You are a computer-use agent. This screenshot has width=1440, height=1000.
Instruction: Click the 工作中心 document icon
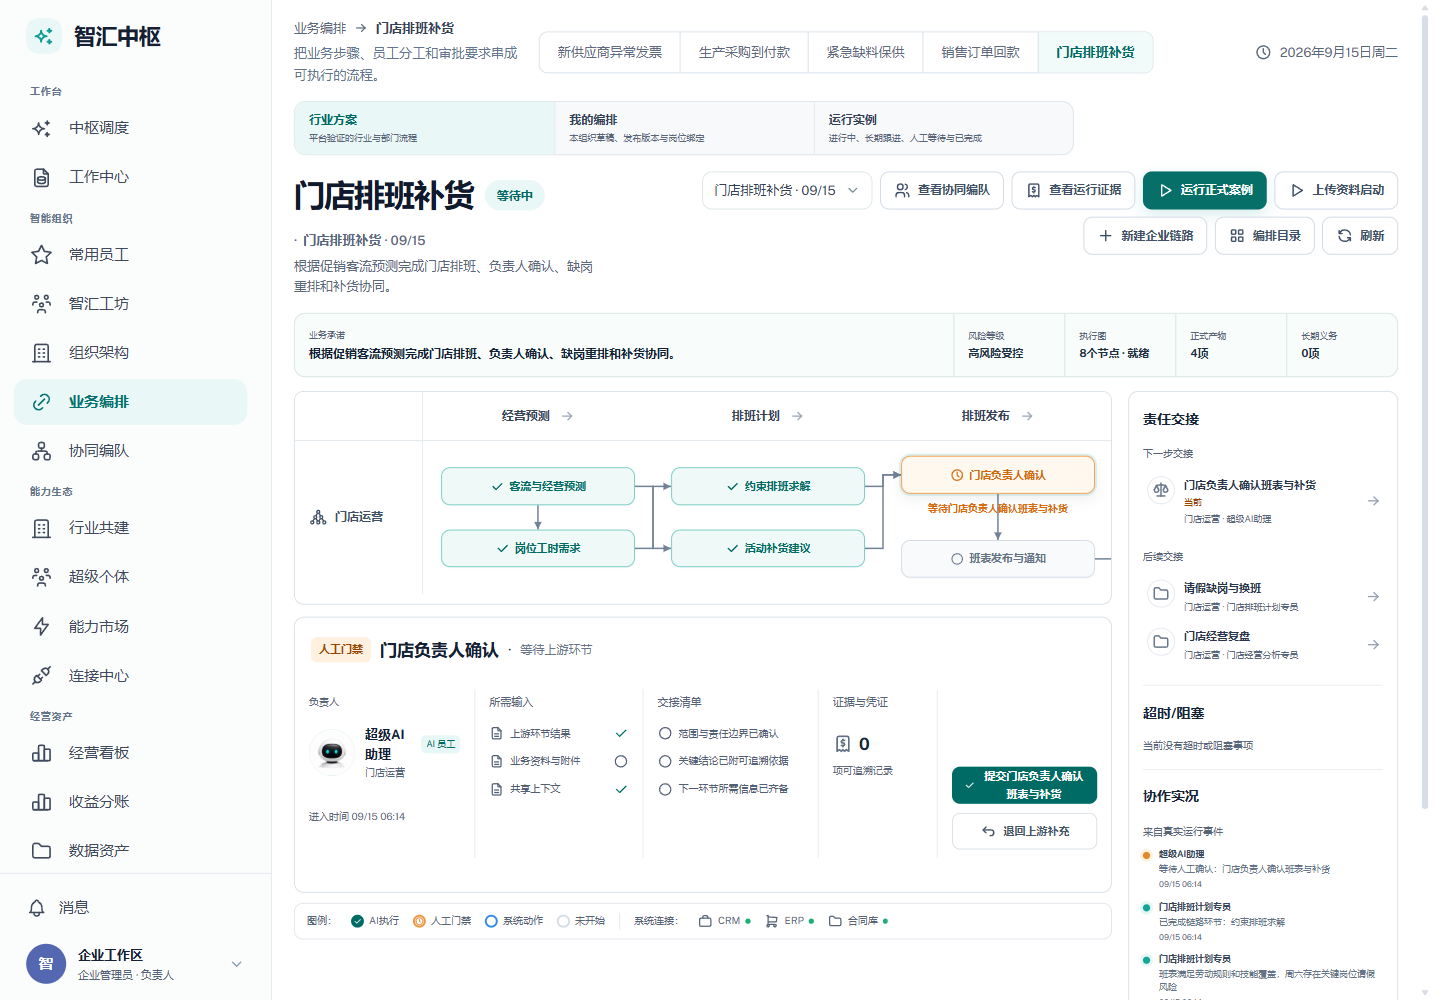pos(41,177)
